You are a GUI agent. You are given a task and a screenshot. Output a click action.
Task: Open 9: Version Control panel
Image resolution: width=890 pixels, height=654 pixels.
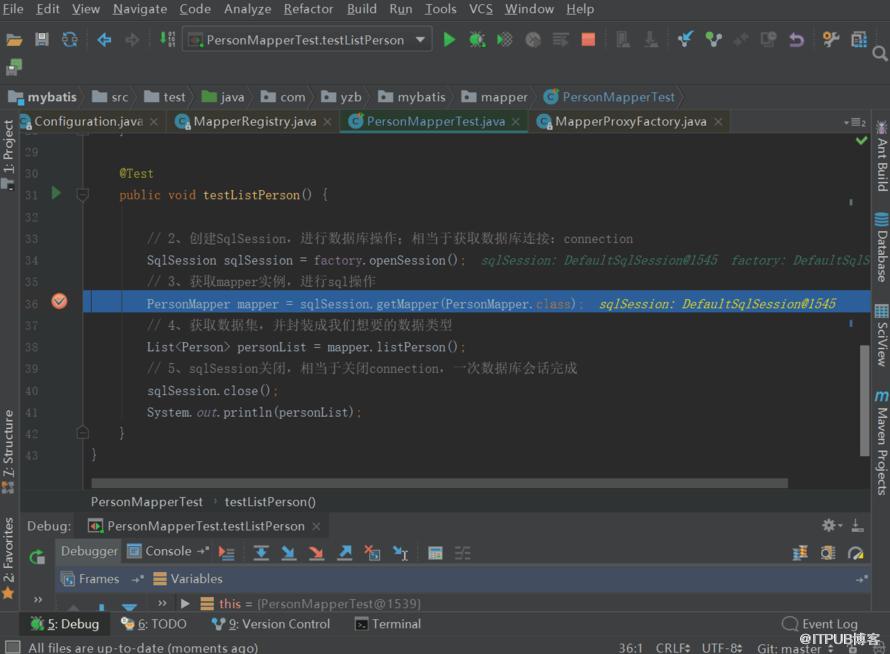tap(271, 624)
